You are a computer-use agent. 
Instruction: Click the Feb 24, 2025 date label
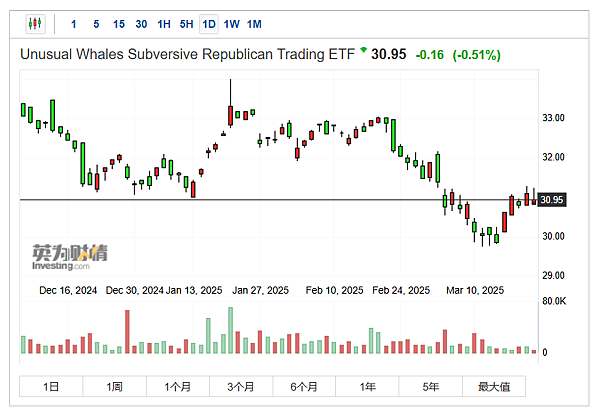(401, 290)
